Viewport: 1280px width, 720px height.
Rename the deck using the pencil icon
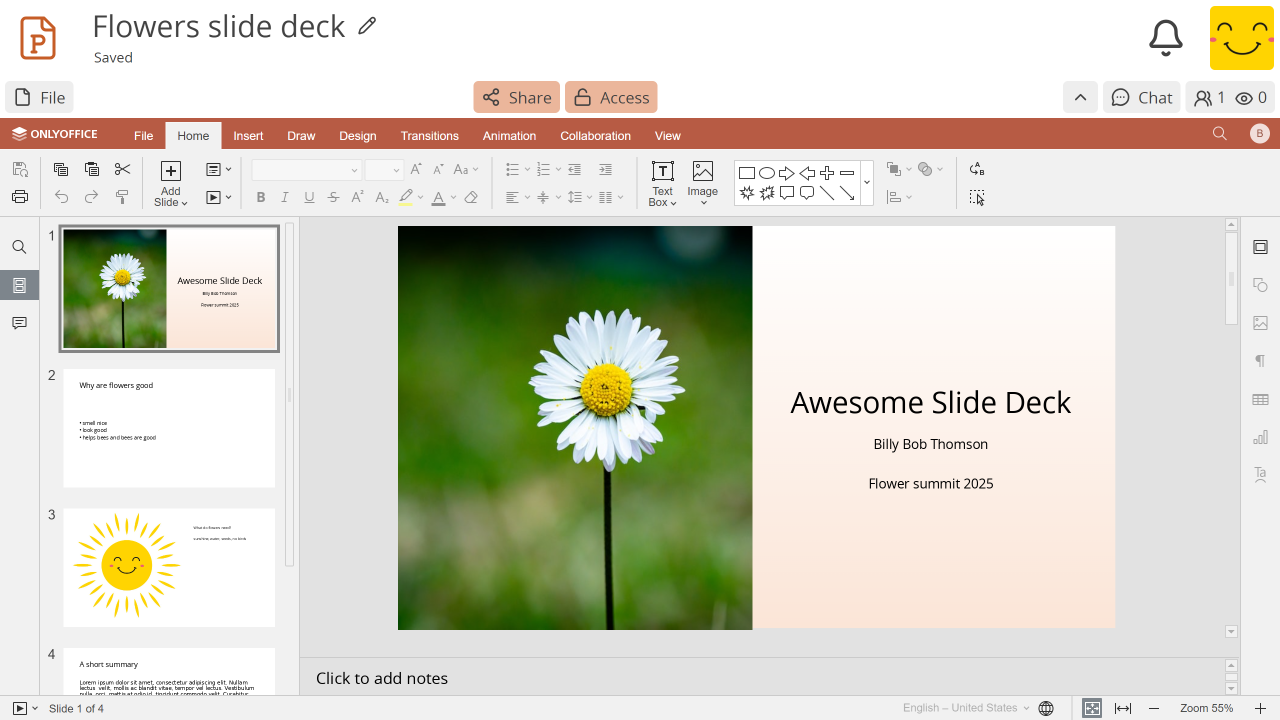(367, 26)
